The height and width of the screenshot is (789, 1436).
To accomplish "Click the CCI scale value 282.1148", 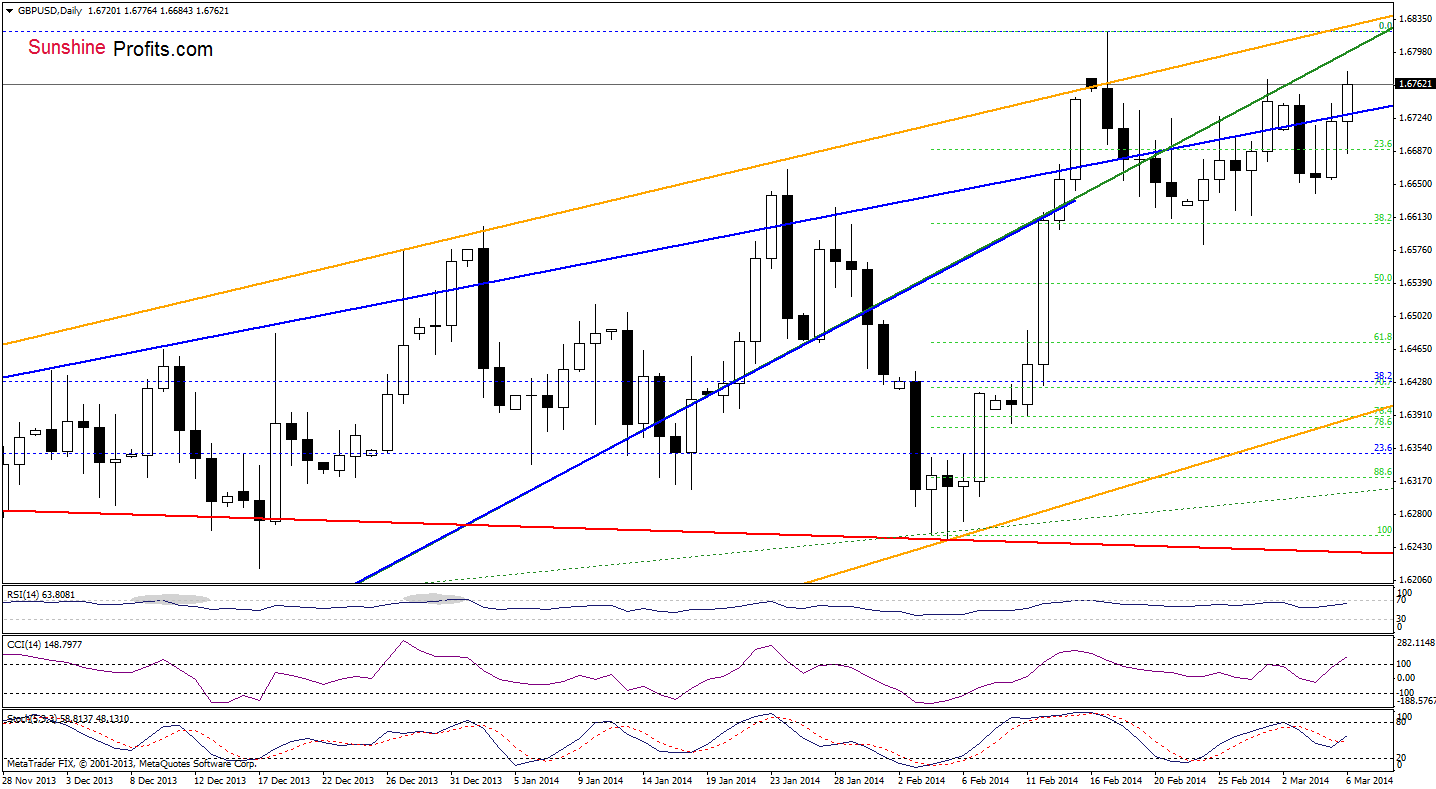I will click(1415, 643).
